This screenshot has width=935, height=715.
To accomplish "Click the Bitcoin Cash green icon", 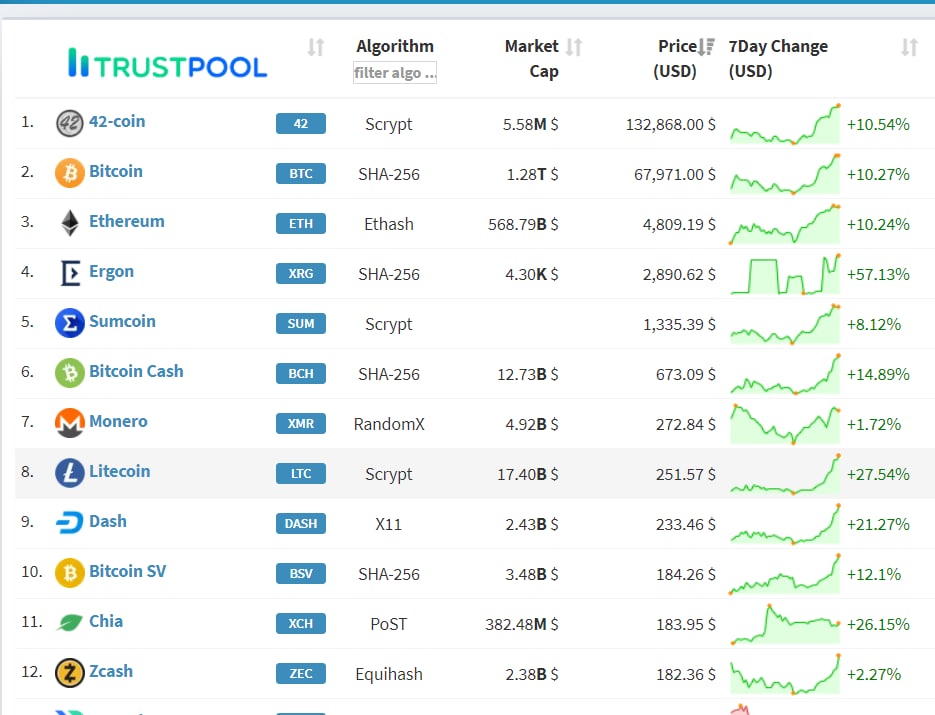I will [70, 373].
